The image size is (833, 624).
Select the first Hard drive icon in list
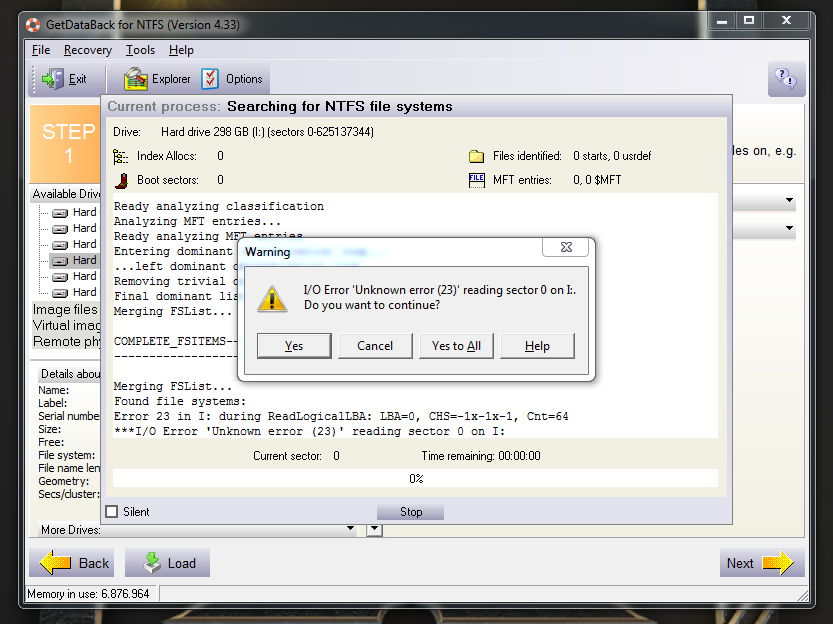[60, 213]
